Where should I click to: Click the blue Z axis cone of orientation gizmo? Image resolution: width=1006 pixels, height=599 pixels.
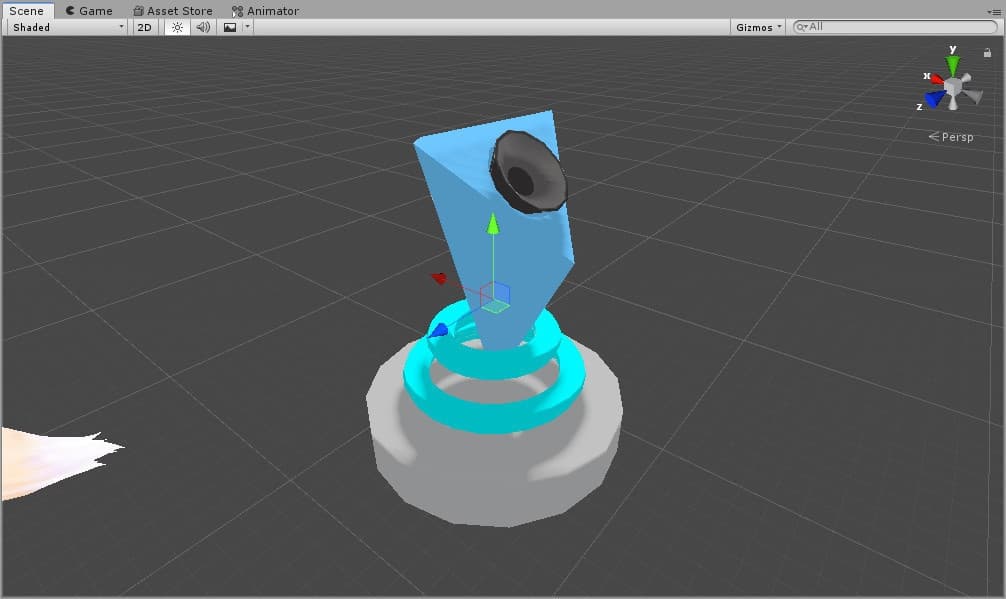coord(935,99)
